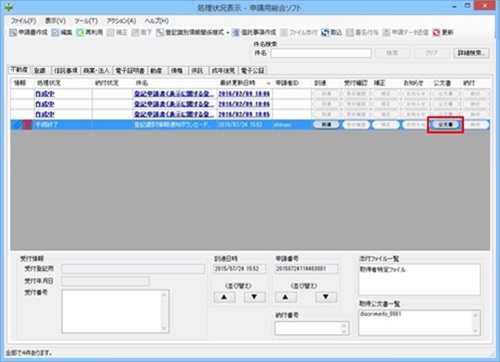This screenshot has height=362, width=500.
Task: Select the 不動産 tab
Action: pyautogui.click(x=20, y=70)
